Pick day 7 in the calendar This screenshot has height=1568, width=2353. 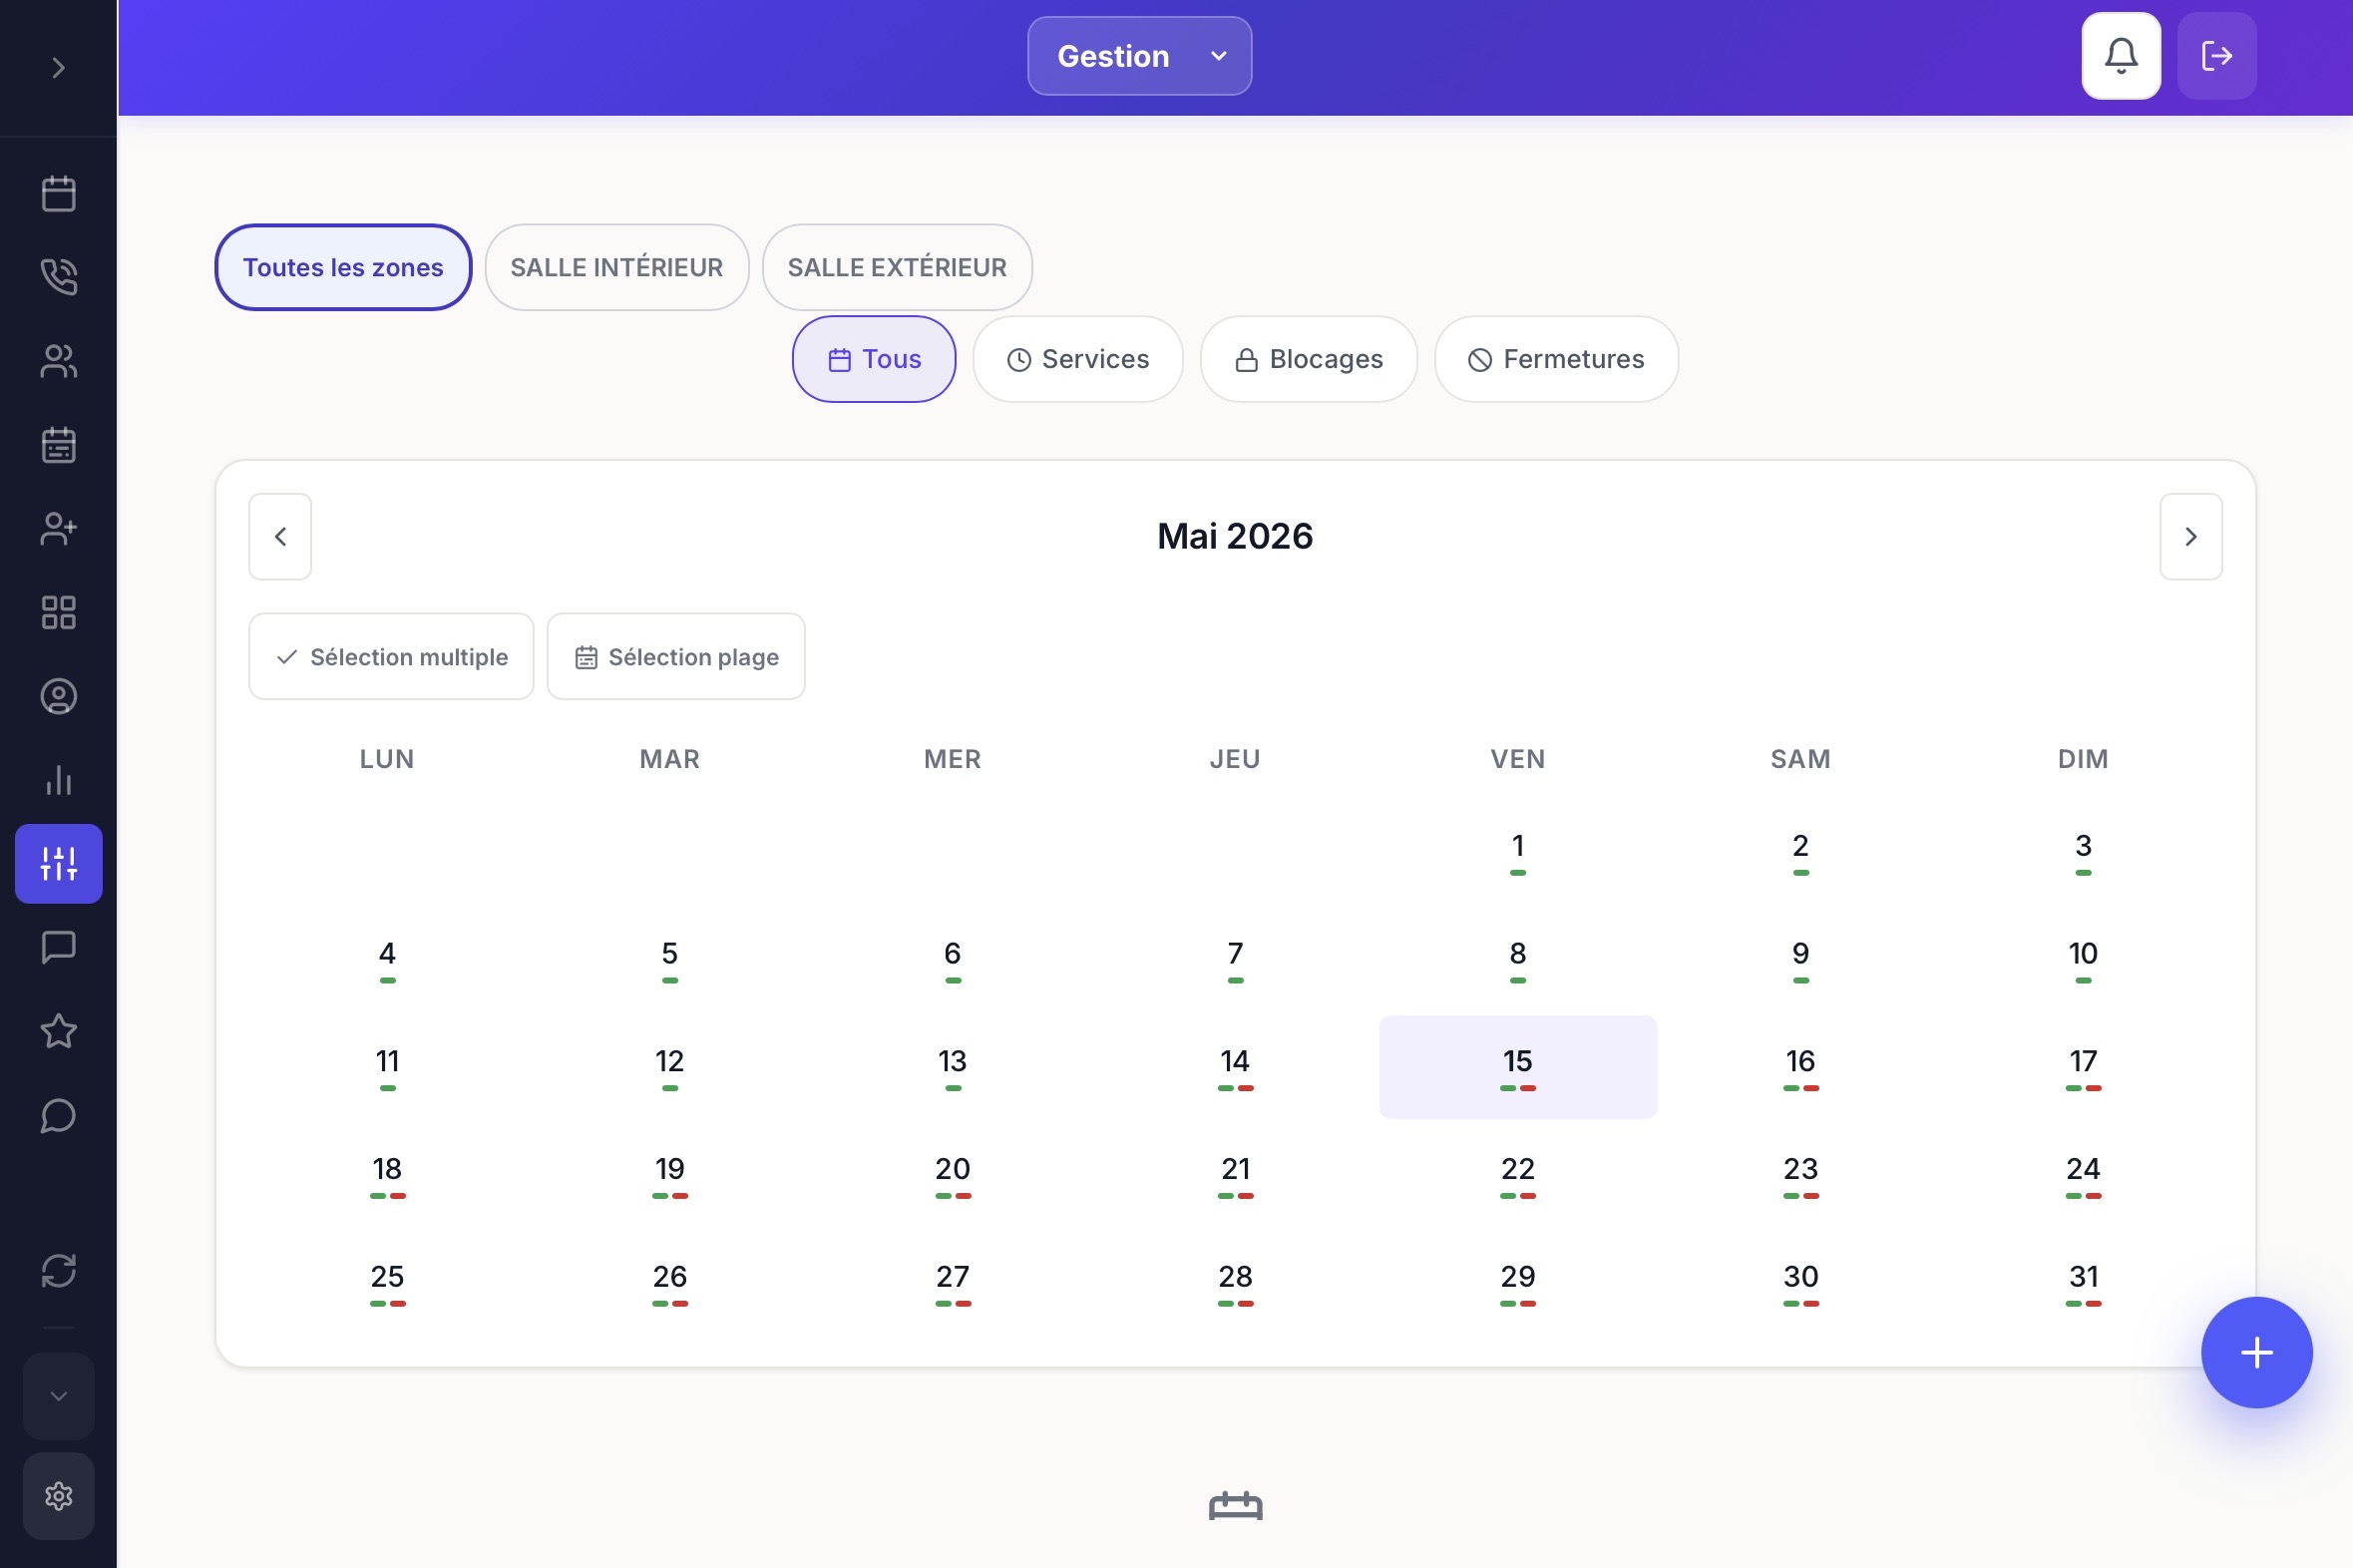click(1236, 959)
